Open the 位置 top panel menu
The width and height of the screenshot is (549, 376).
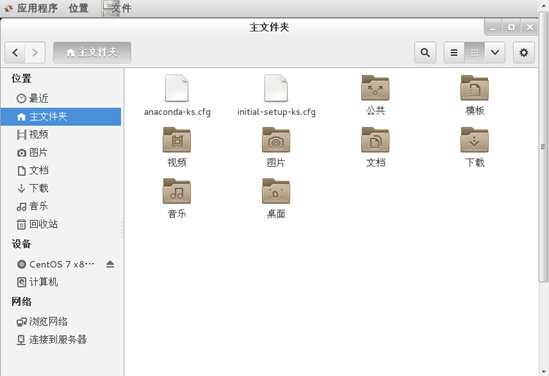(x=78, y=8)
